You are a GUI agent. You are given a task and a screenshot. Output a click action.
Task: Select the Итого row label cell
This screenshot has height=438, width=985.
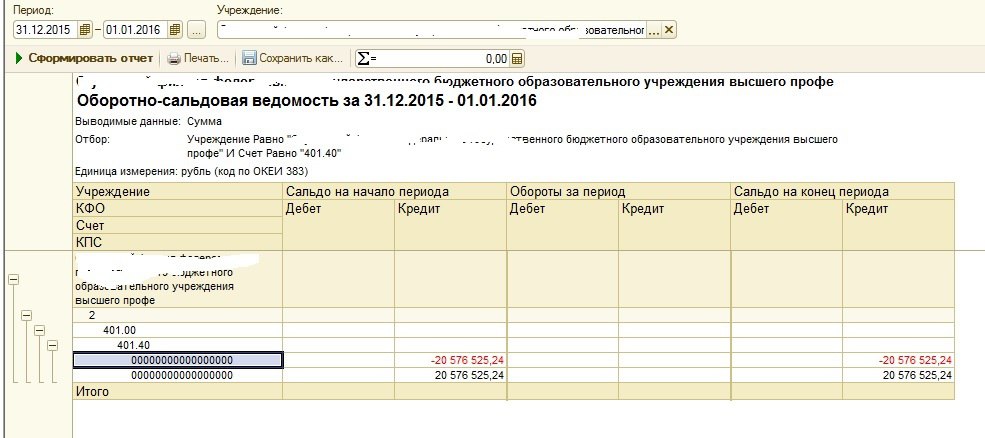click(178, 391)
